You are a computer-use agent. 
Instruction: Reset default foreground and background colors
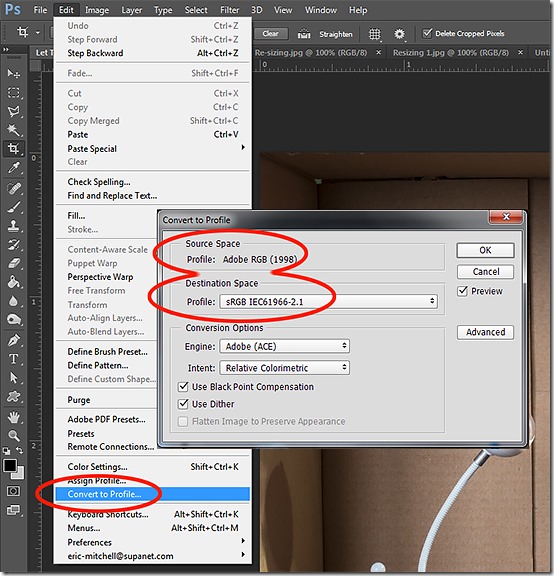pyautogui.click(x=6, y=450)
